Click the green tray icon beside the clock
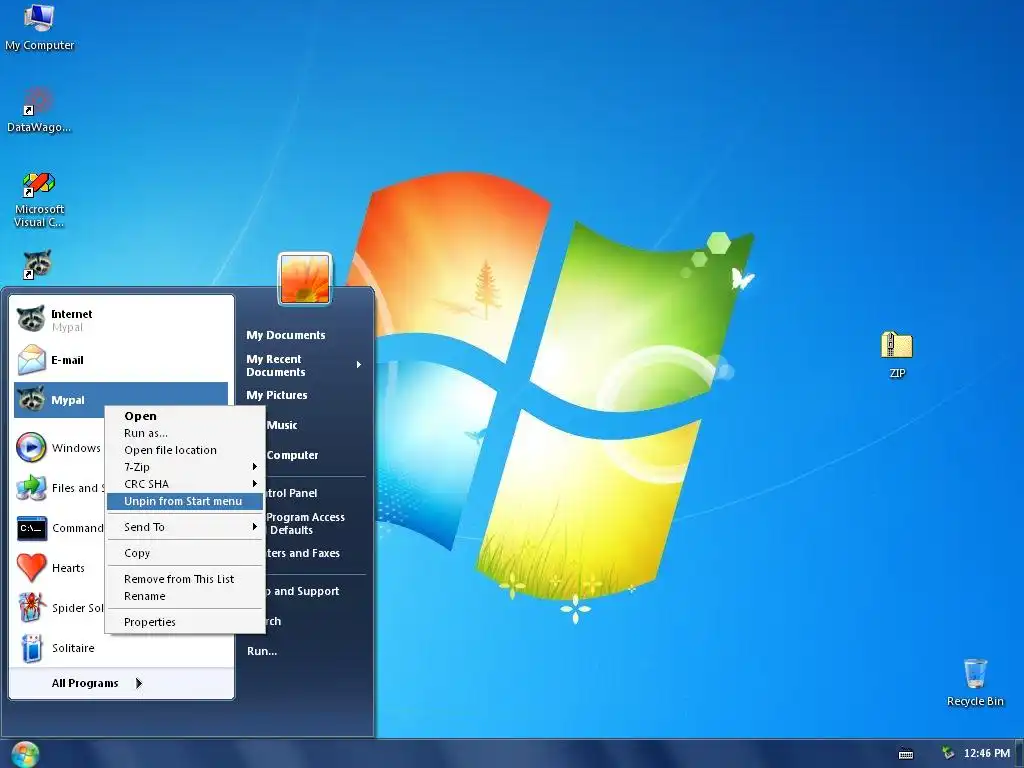Viewport: 1024px width, 768px height. [948, 753]
